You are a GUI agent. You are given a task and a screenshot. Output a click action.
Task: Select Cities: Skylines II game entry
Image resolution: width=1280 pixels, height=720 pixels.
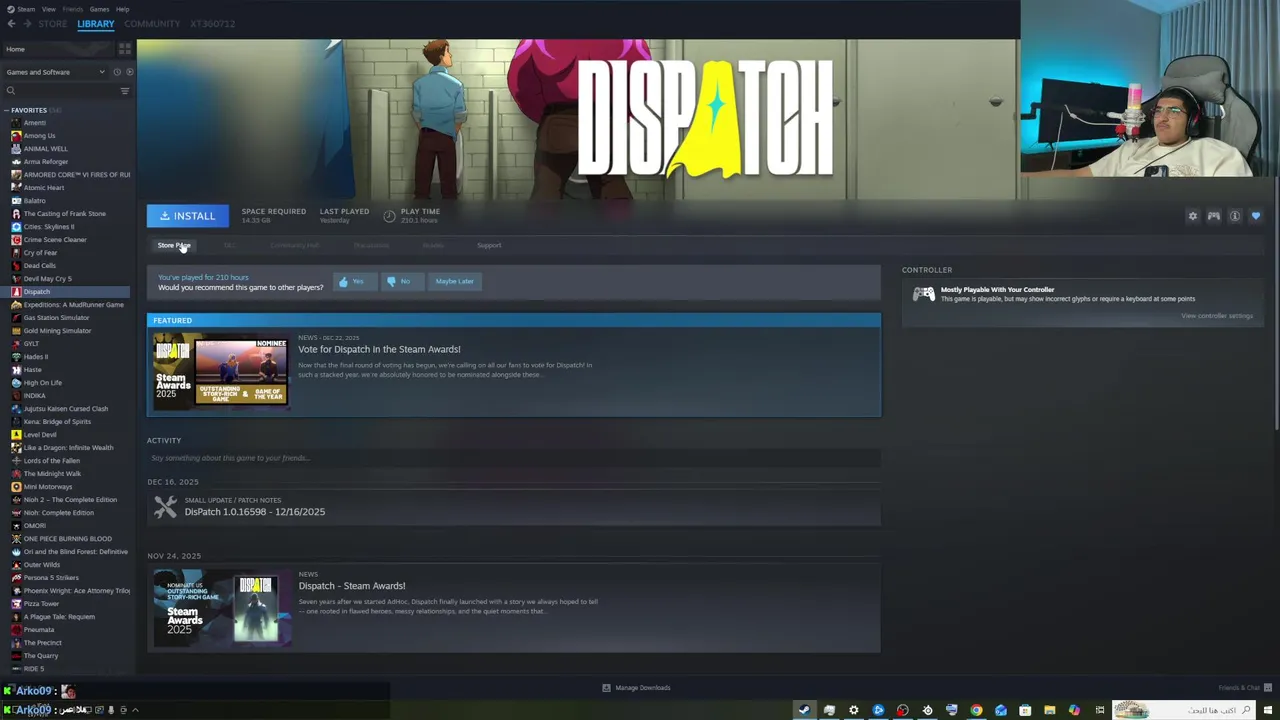click(49, 227)
